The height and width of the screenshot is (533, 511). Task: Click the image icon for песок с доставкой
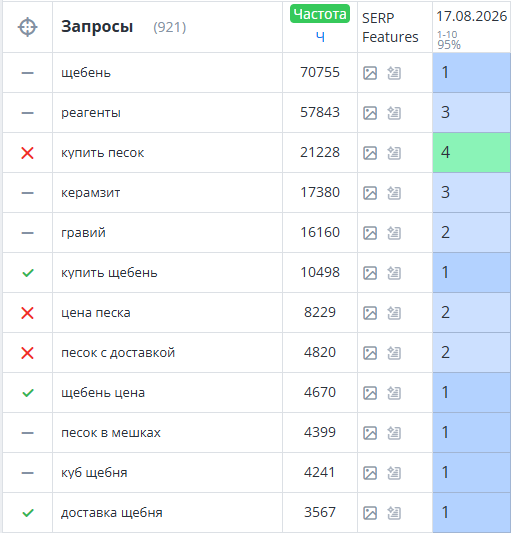(370, 353)
